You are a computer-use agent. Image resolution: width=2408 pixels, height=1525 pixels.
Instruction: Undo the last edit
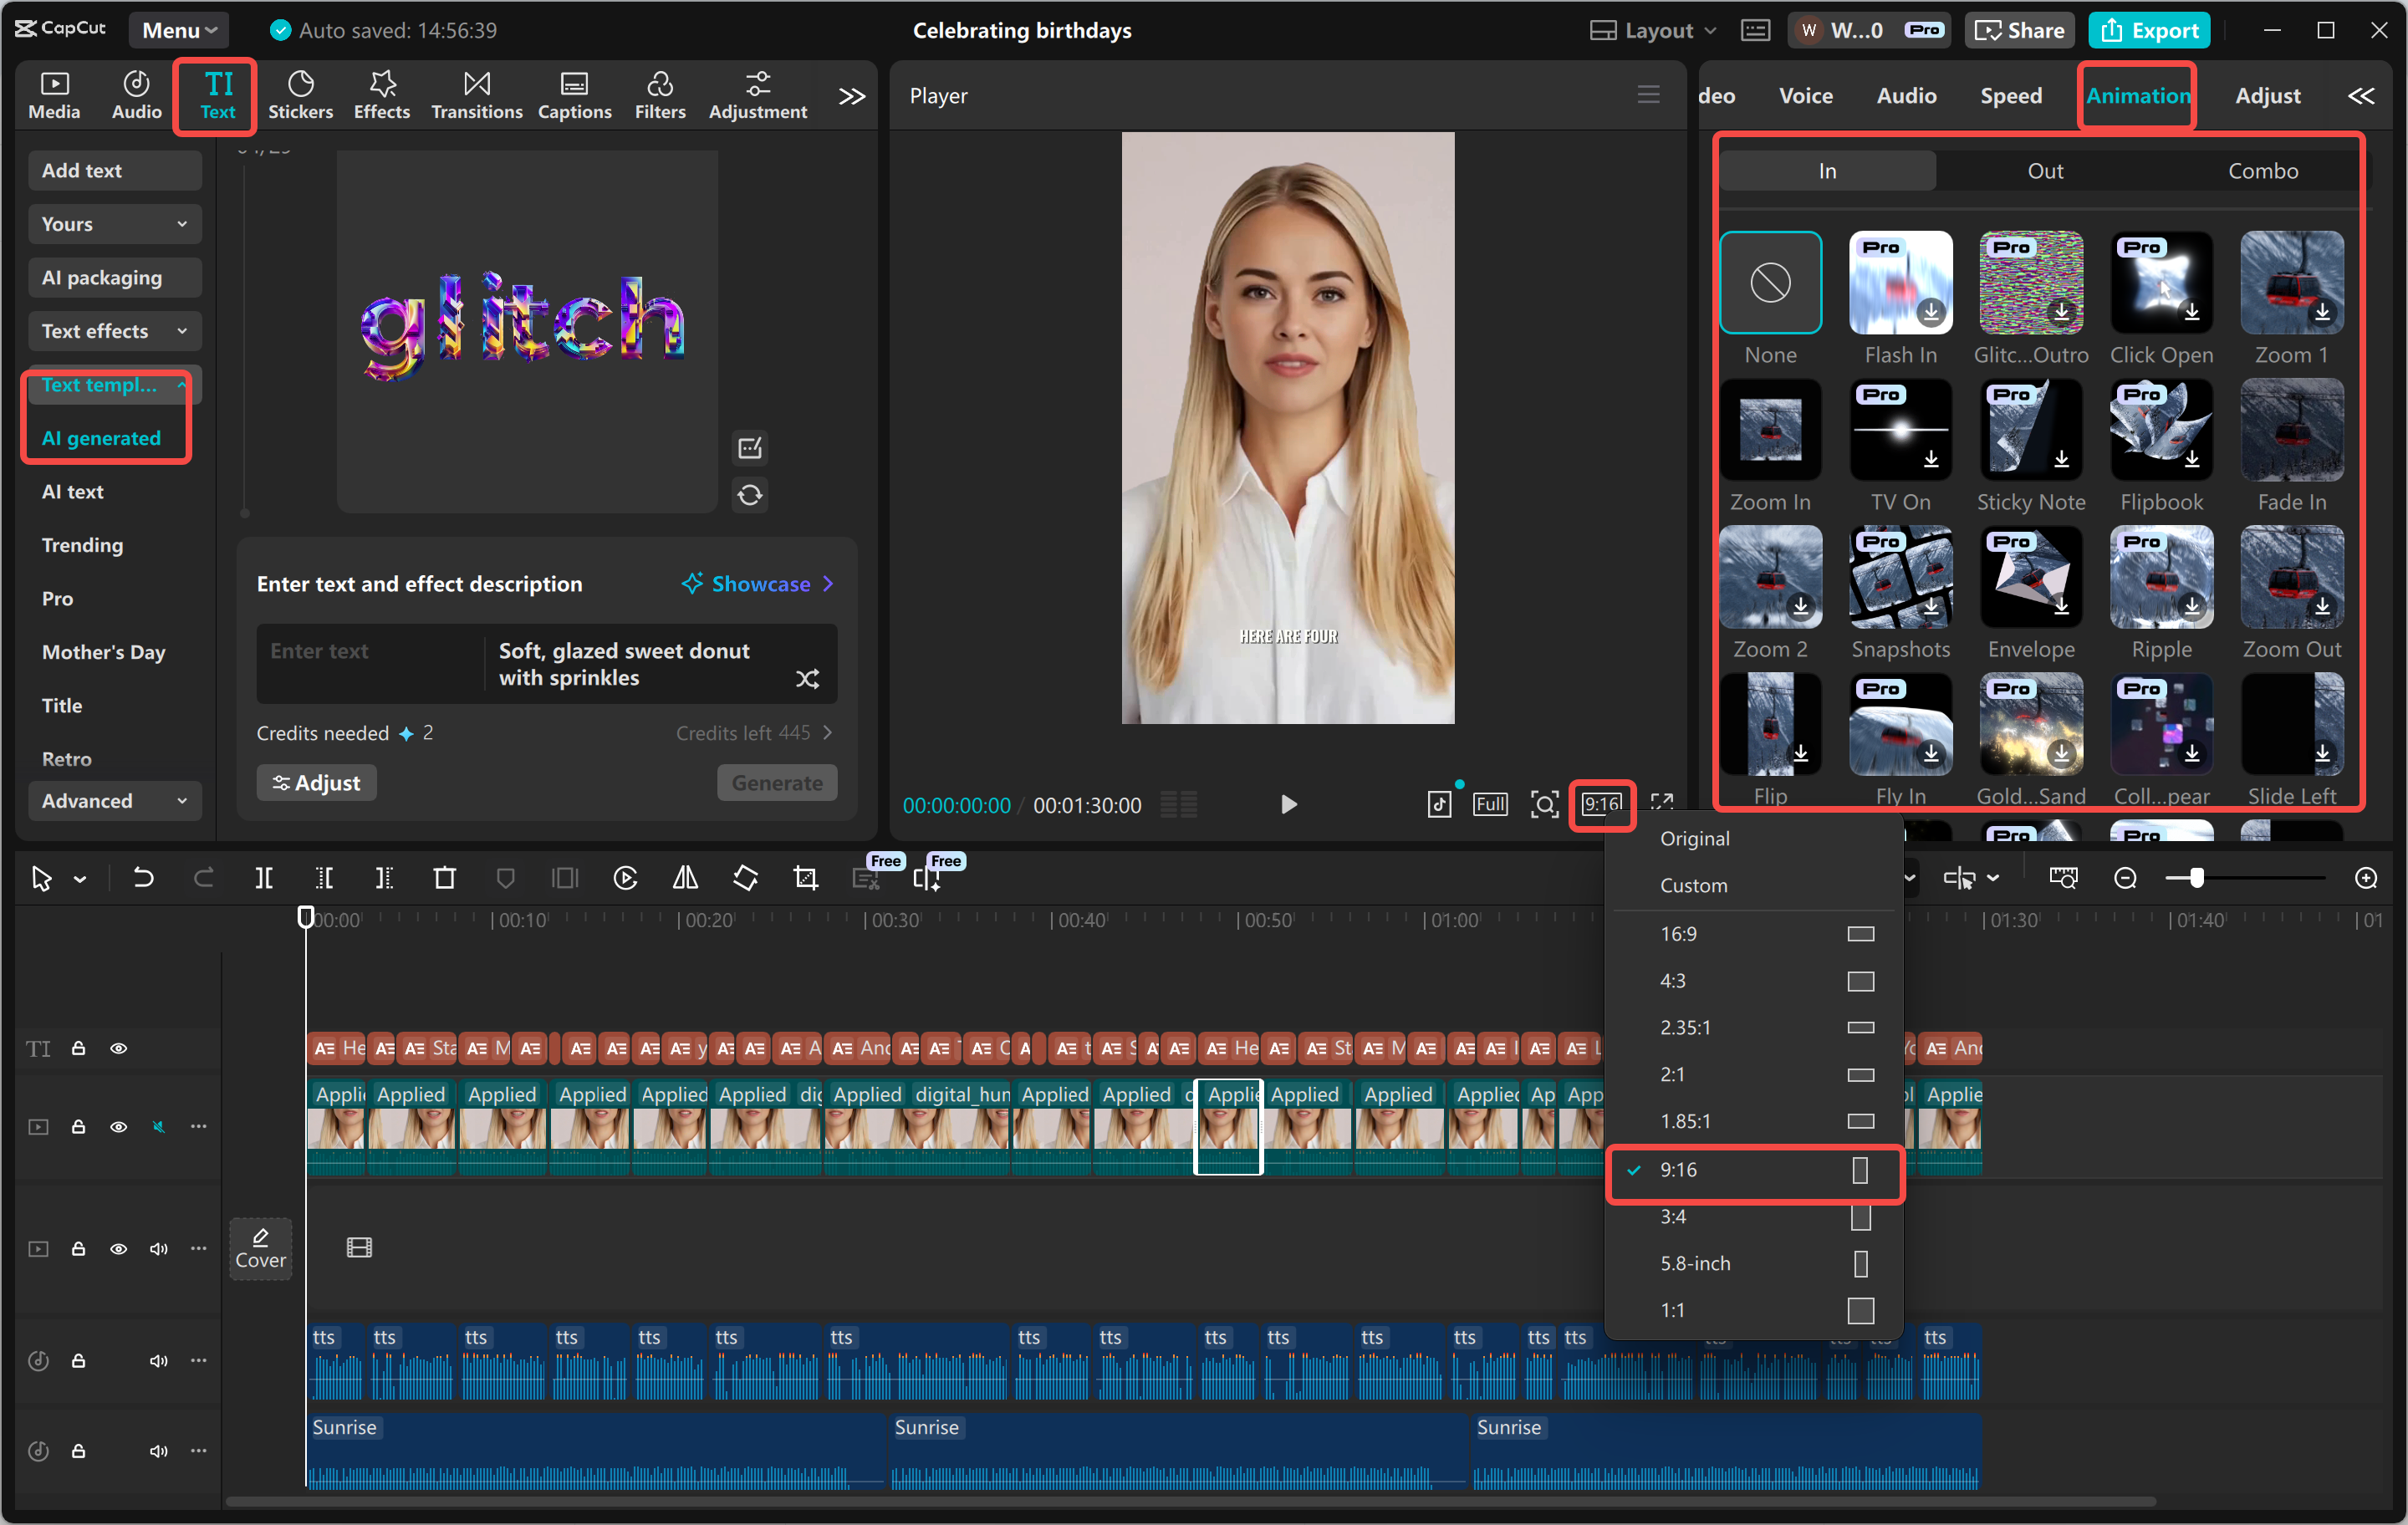click(143, 878)
